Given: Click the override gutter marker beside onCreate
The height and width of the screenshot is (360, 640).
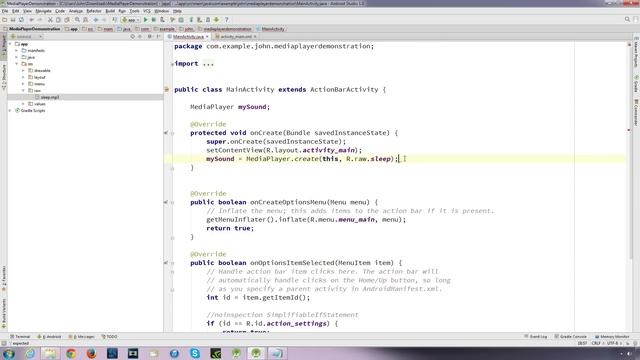Looking at the screenshot, I should (166, 133).
